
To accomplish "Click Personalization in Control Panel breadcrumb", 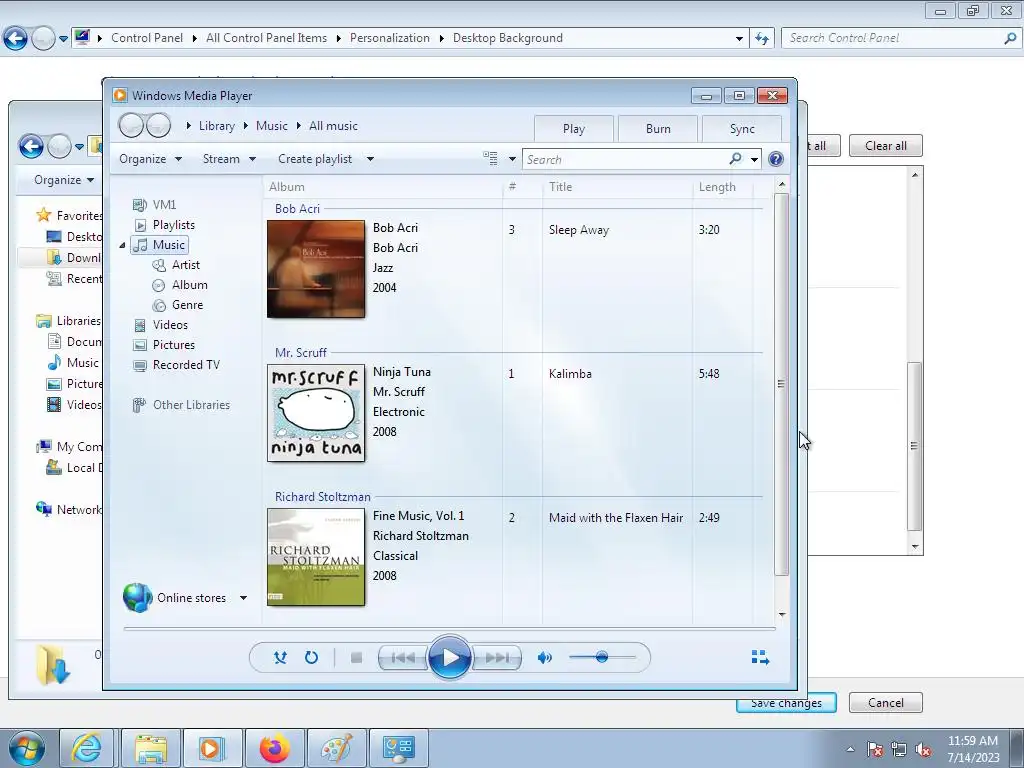I will [390, 38].
